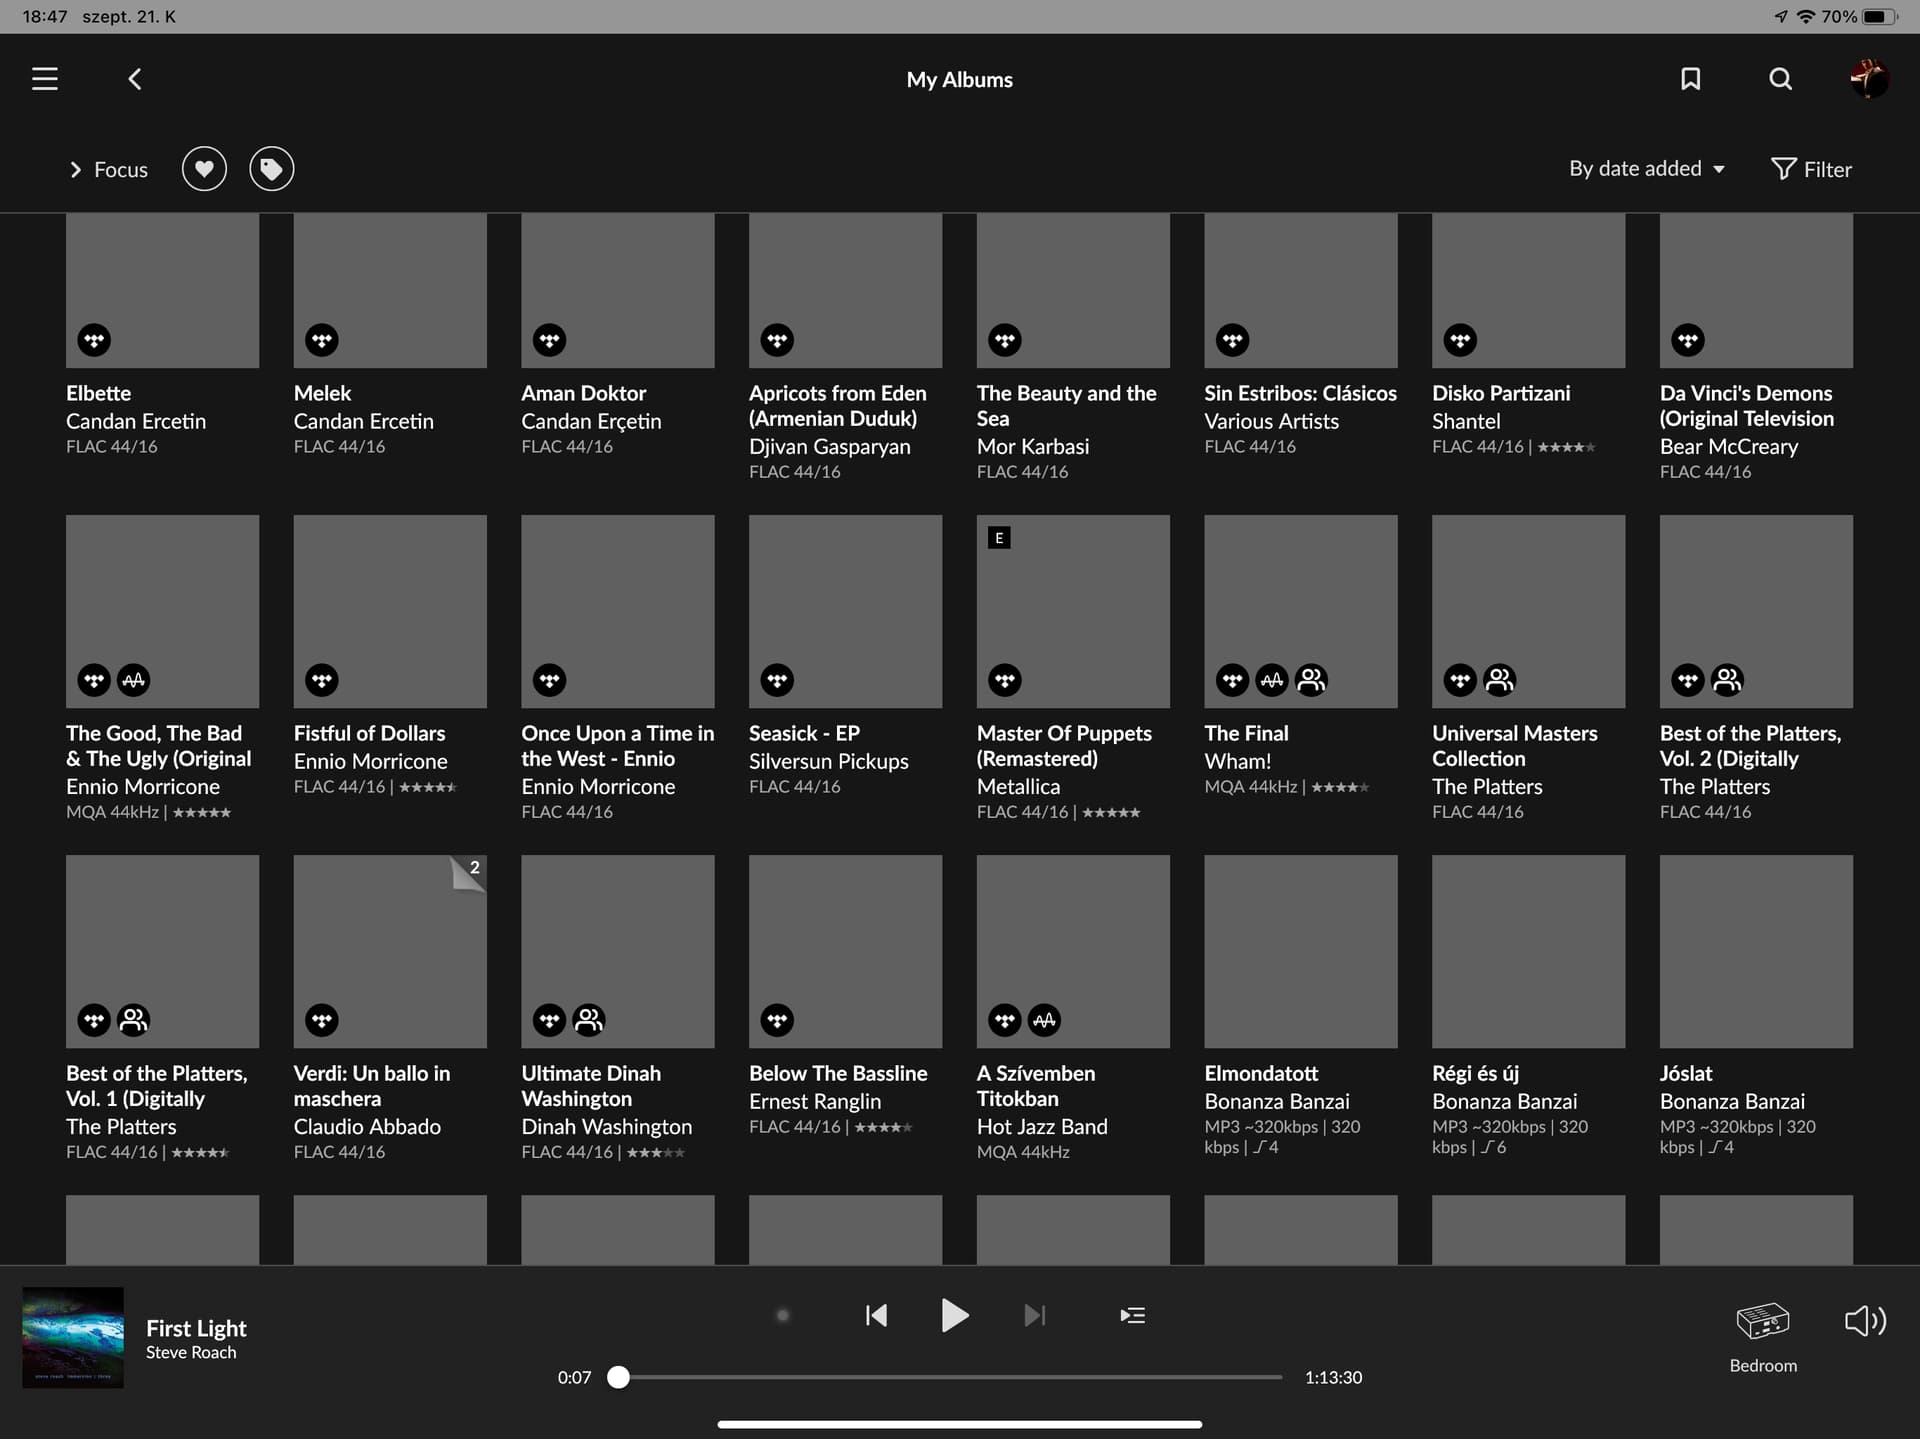Viewport: 1920px width, 1439px height.
Task: Click the users badge on Universal Masters Collection
Action: click(x=1499, y=680)
